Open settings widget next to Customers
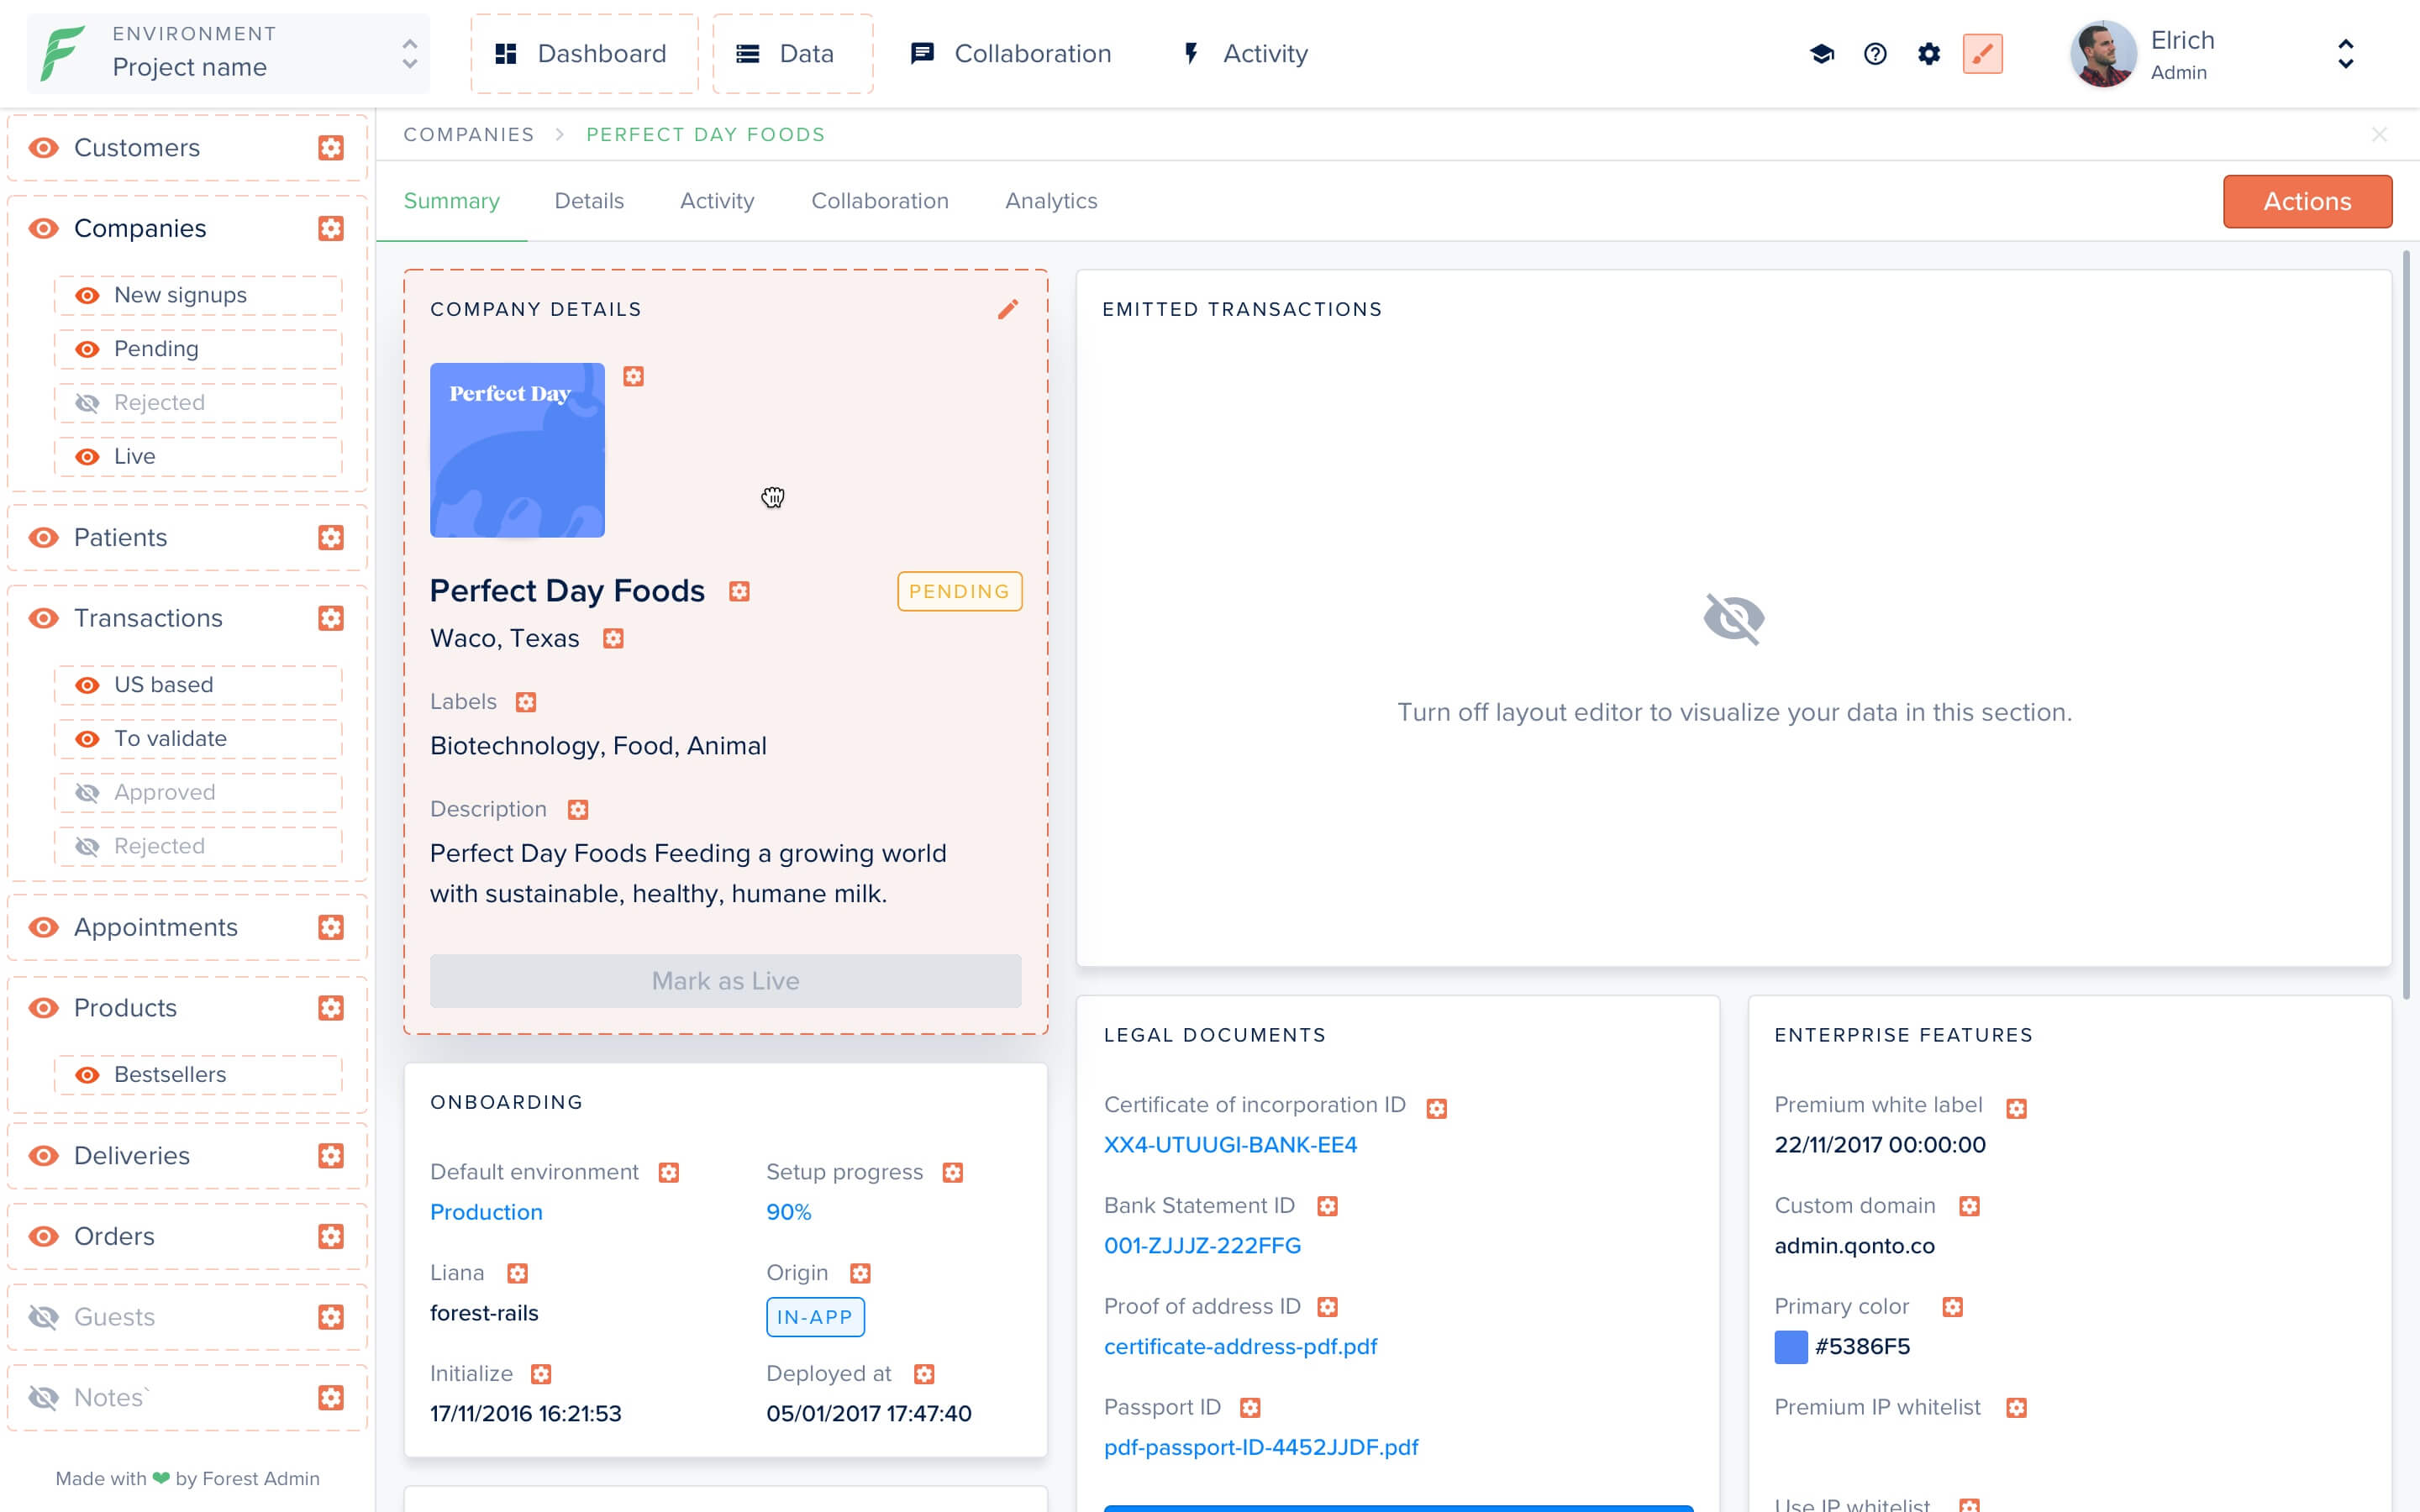The image size is (2420, 1512). [331, 148]
